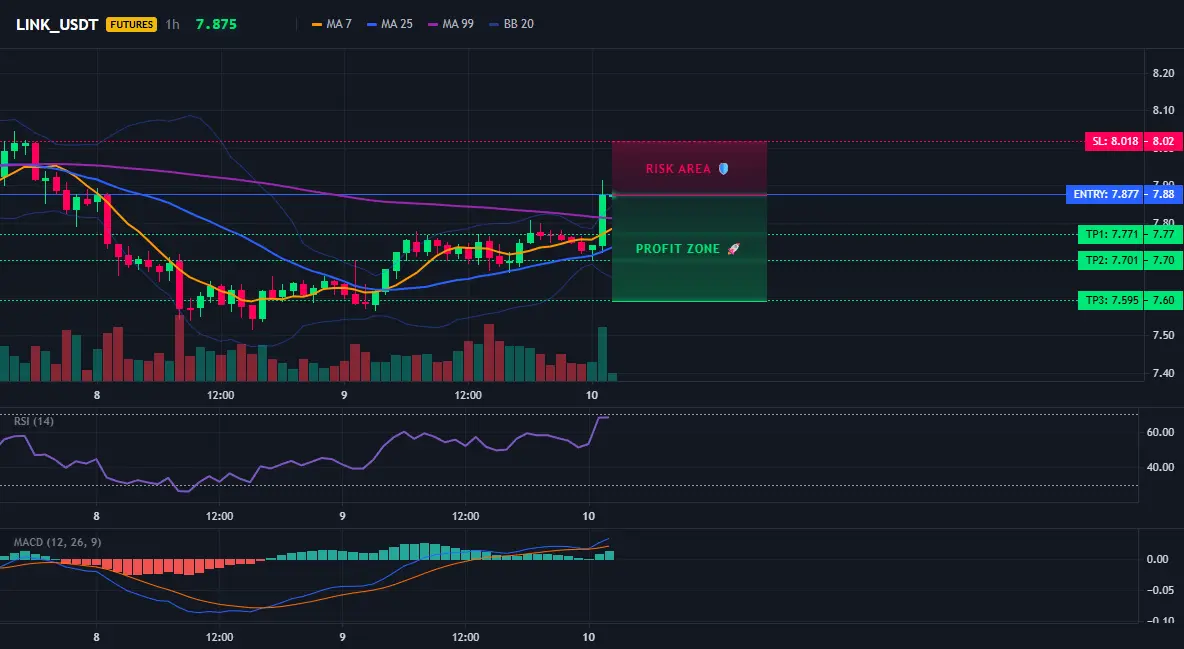Click the TP3: 7.595 target label
This screenshot has height=649, width=1184.
(x=1110, y=300)
